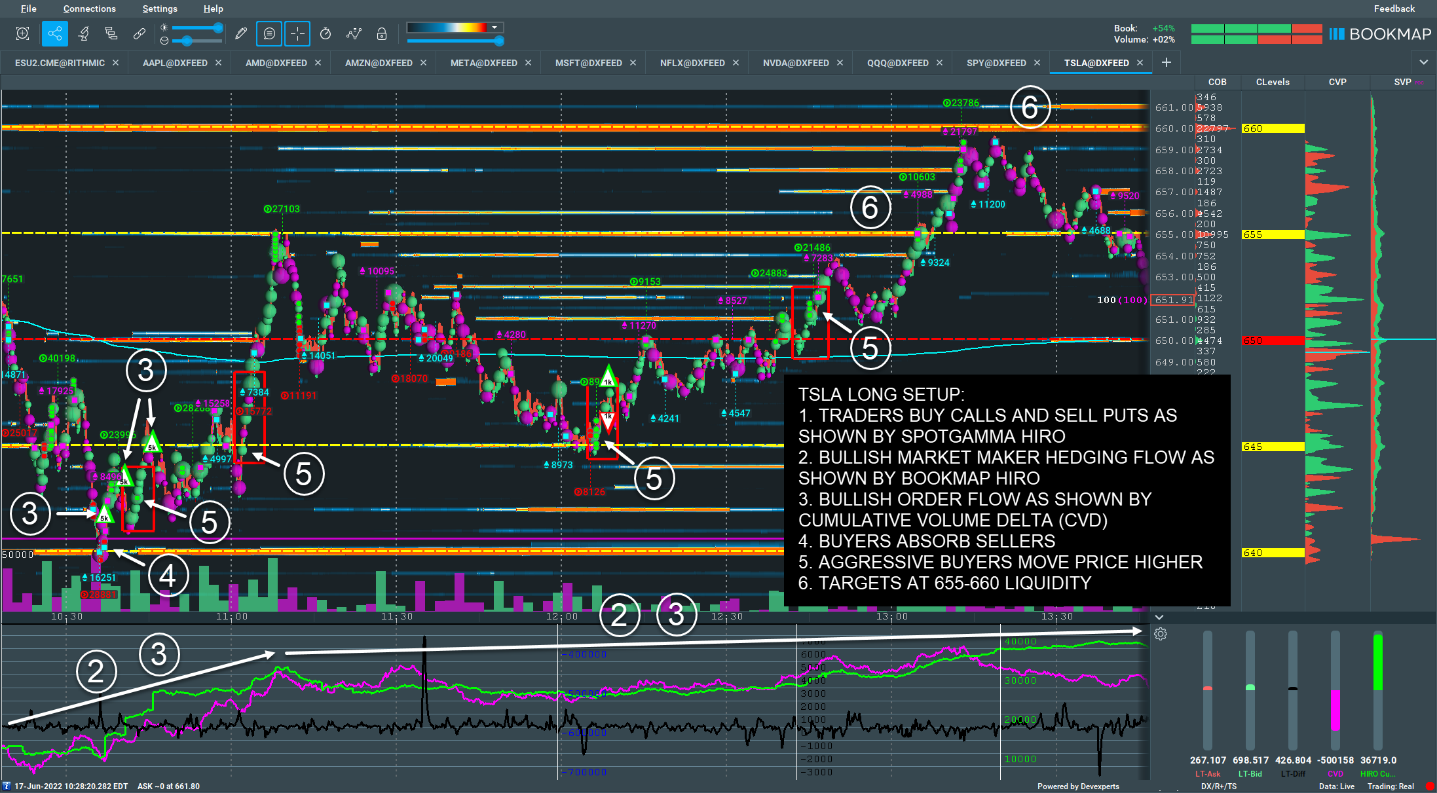
Task: Close the NVDA@DXFEED tab
Action: point(840,62)
